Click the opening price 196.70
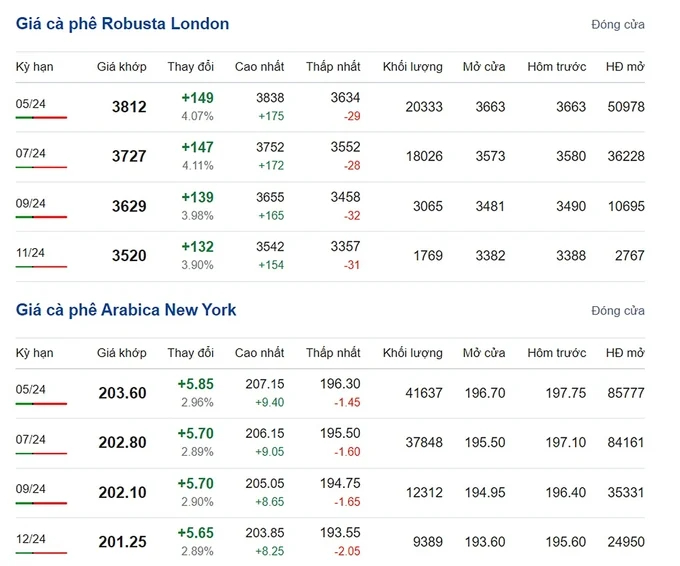 pyautogui.click(x=485, y=393)
